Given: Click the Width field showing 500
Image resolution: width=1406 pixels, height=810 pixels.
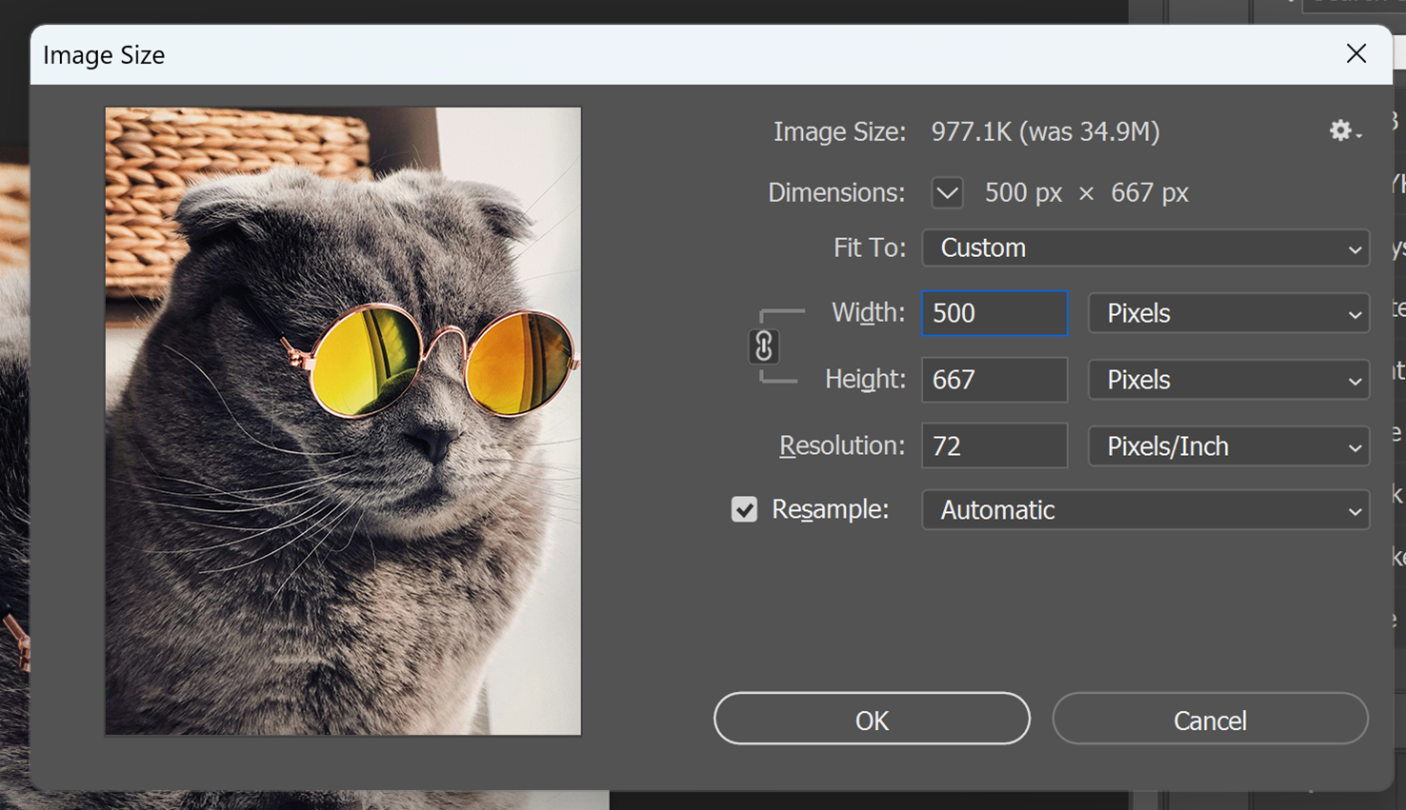Looking at the screenshot, I should [995, 313].
